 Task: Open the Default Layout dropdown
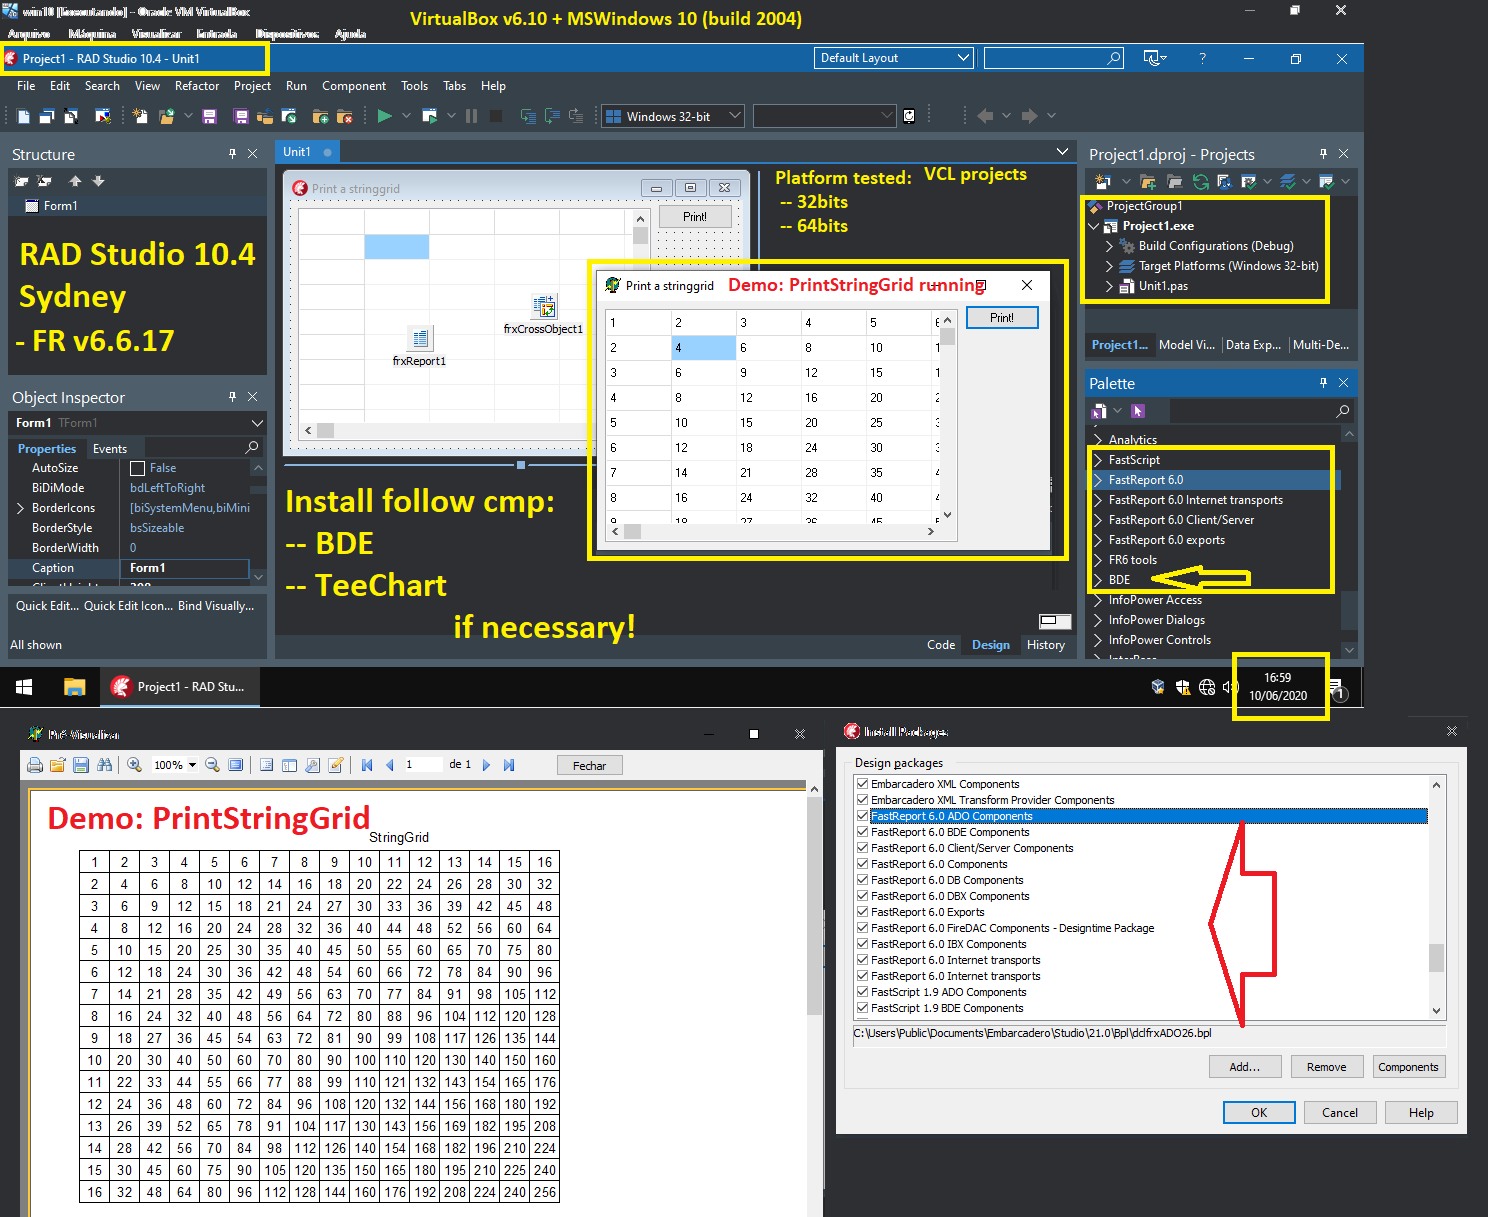(894, 58)
